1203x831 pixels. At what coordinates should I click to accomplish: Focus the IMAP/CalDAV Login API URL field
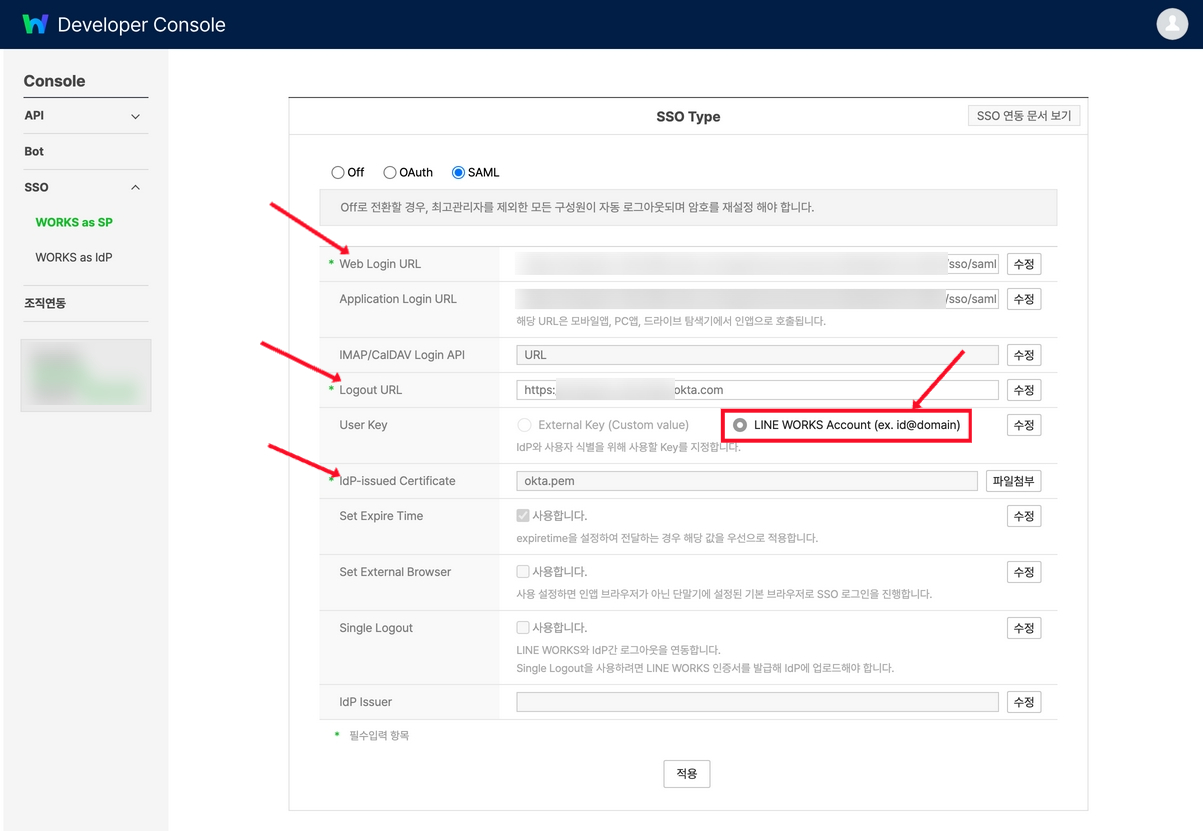(x=757, y=355)
